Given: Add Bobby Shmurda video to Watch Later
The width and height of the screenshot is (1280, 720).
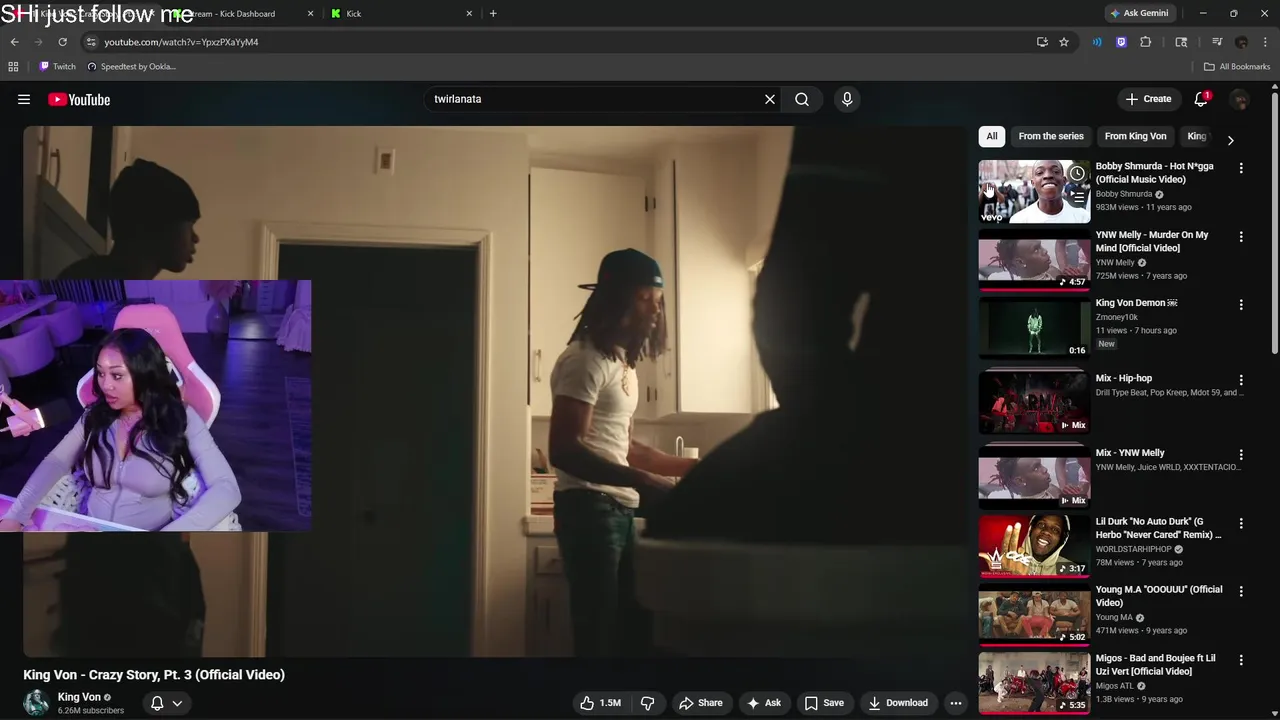Looking at the screenshot, I should (x=1077, y=174).
